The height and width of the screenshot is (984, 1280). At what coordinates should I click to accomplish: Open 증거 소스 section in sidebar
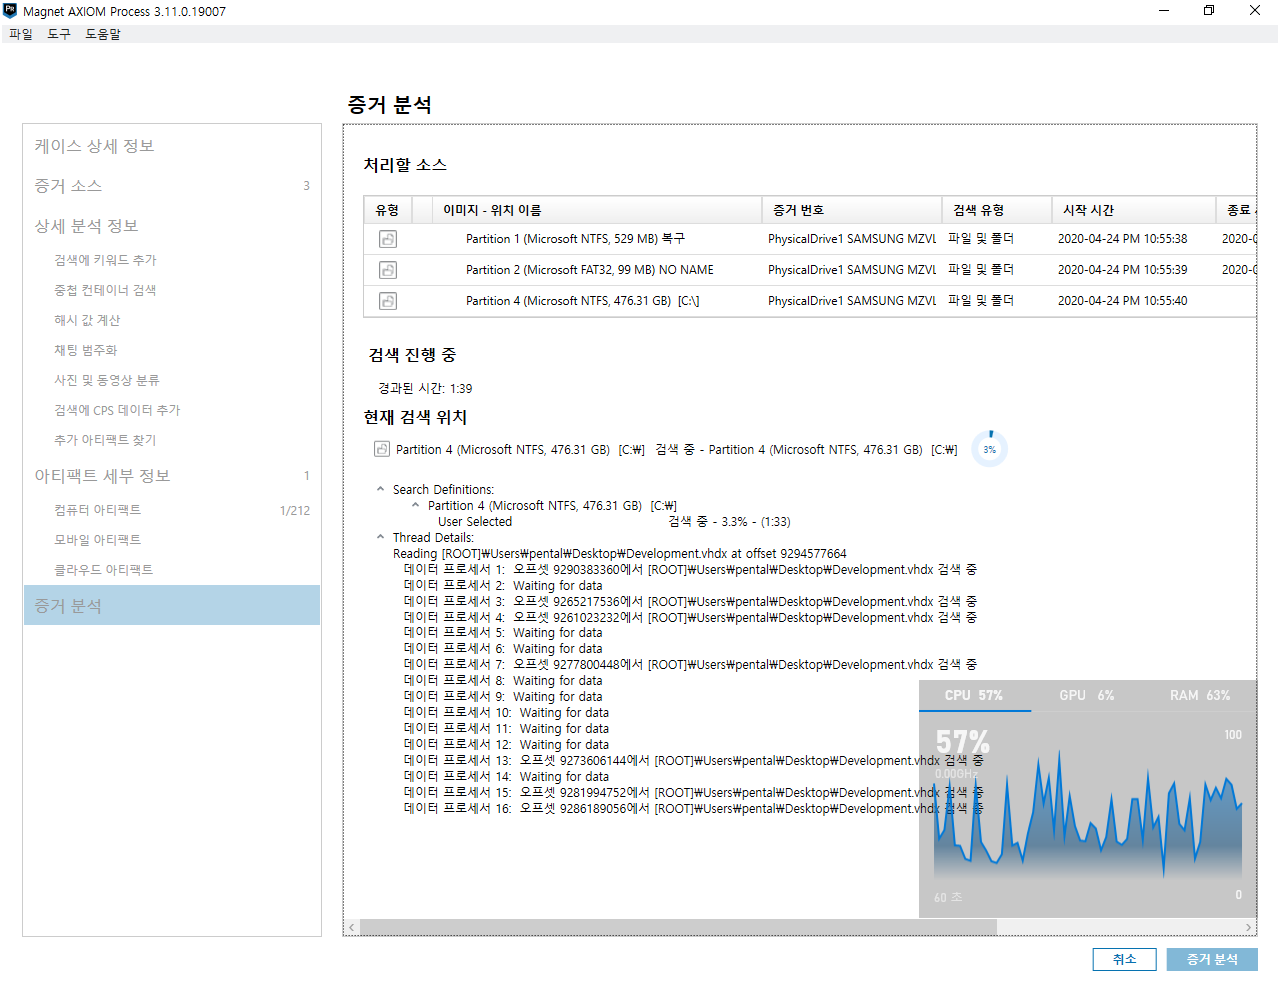[x=68, y=186]
